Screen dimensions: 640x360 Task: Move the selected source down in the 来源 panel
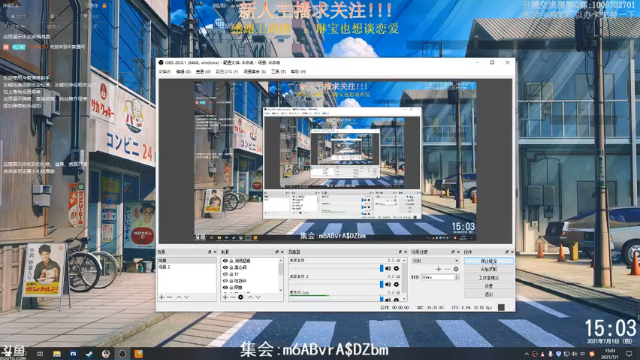tap(258, 297)
